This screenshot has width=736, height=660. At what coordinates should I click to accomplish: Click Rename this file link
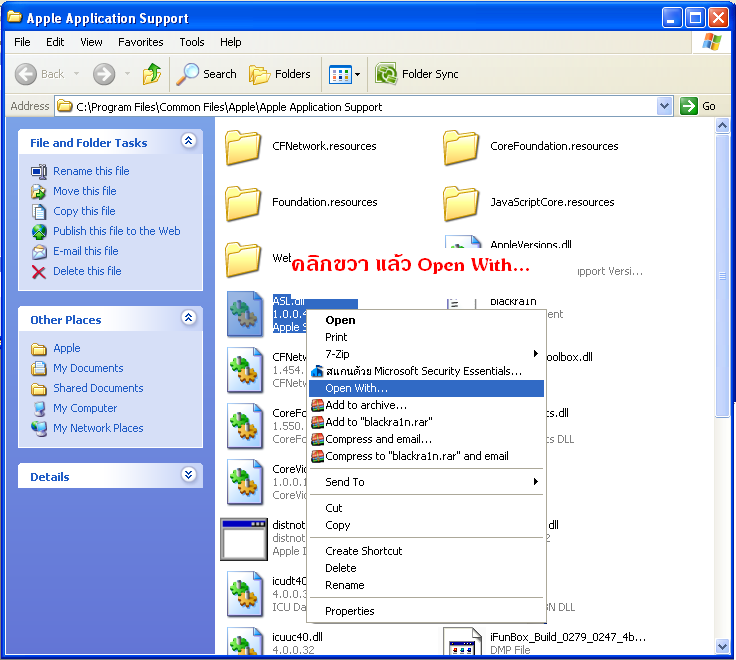click(91, 171)
